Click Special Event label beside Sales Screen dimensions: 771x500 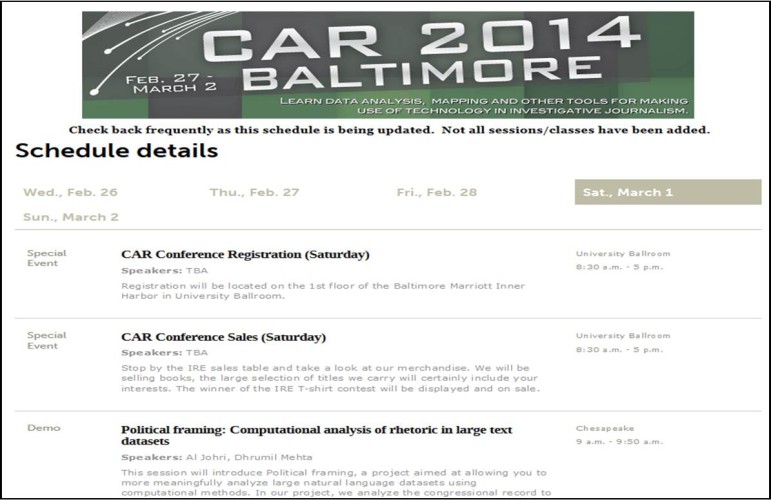[x=47, y=340]
